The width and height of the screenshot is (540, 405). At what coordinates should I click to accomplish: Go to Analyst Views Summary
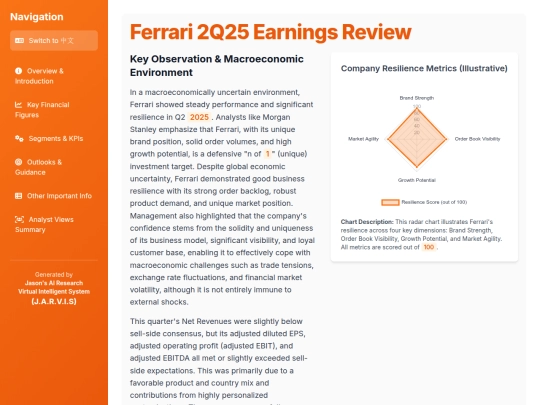tap(54, 225)
